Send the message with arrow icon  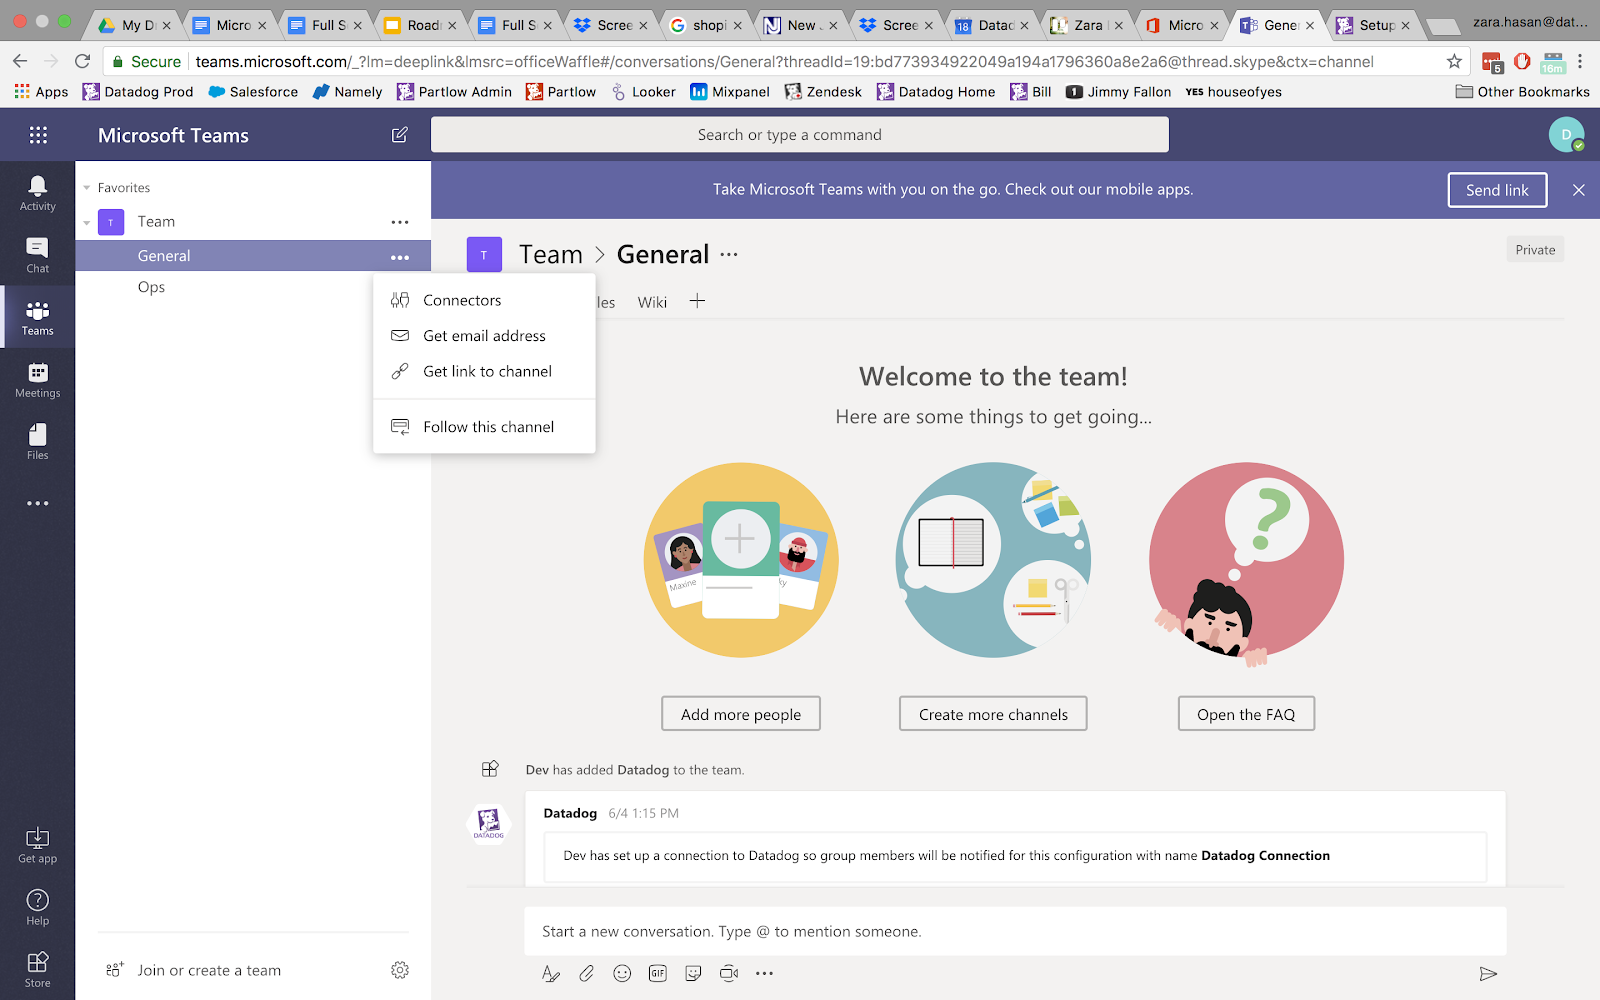click(1488, 973)
